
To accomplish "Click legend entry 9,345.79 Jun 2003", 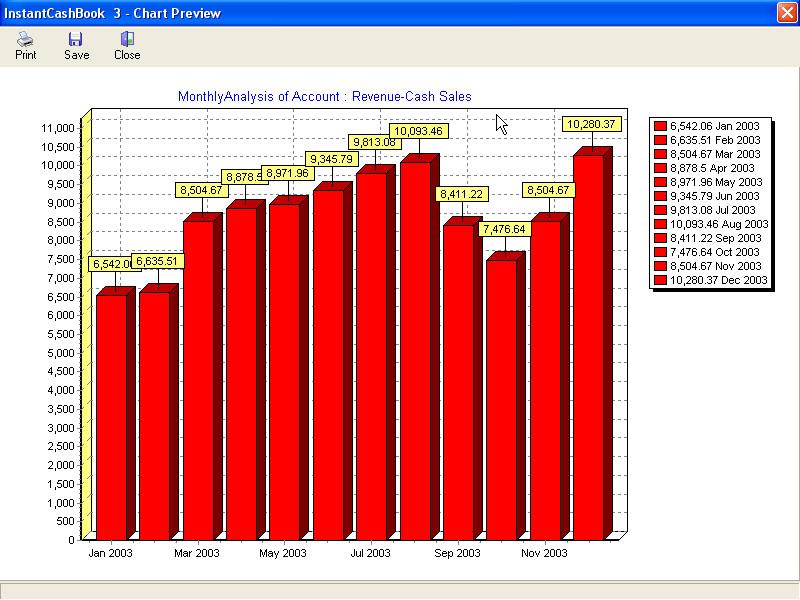I will point(714,196).
